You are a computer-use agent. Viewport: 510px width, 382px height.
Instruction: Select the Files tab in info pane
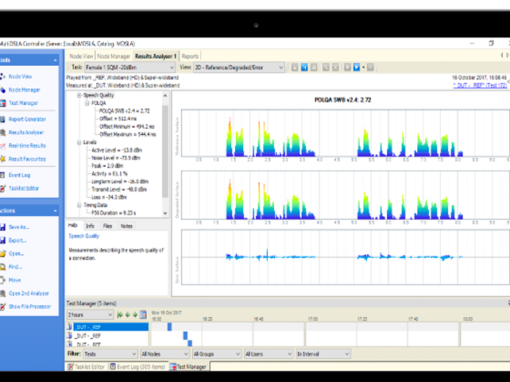pyautogui.click(x=107, y=226)
